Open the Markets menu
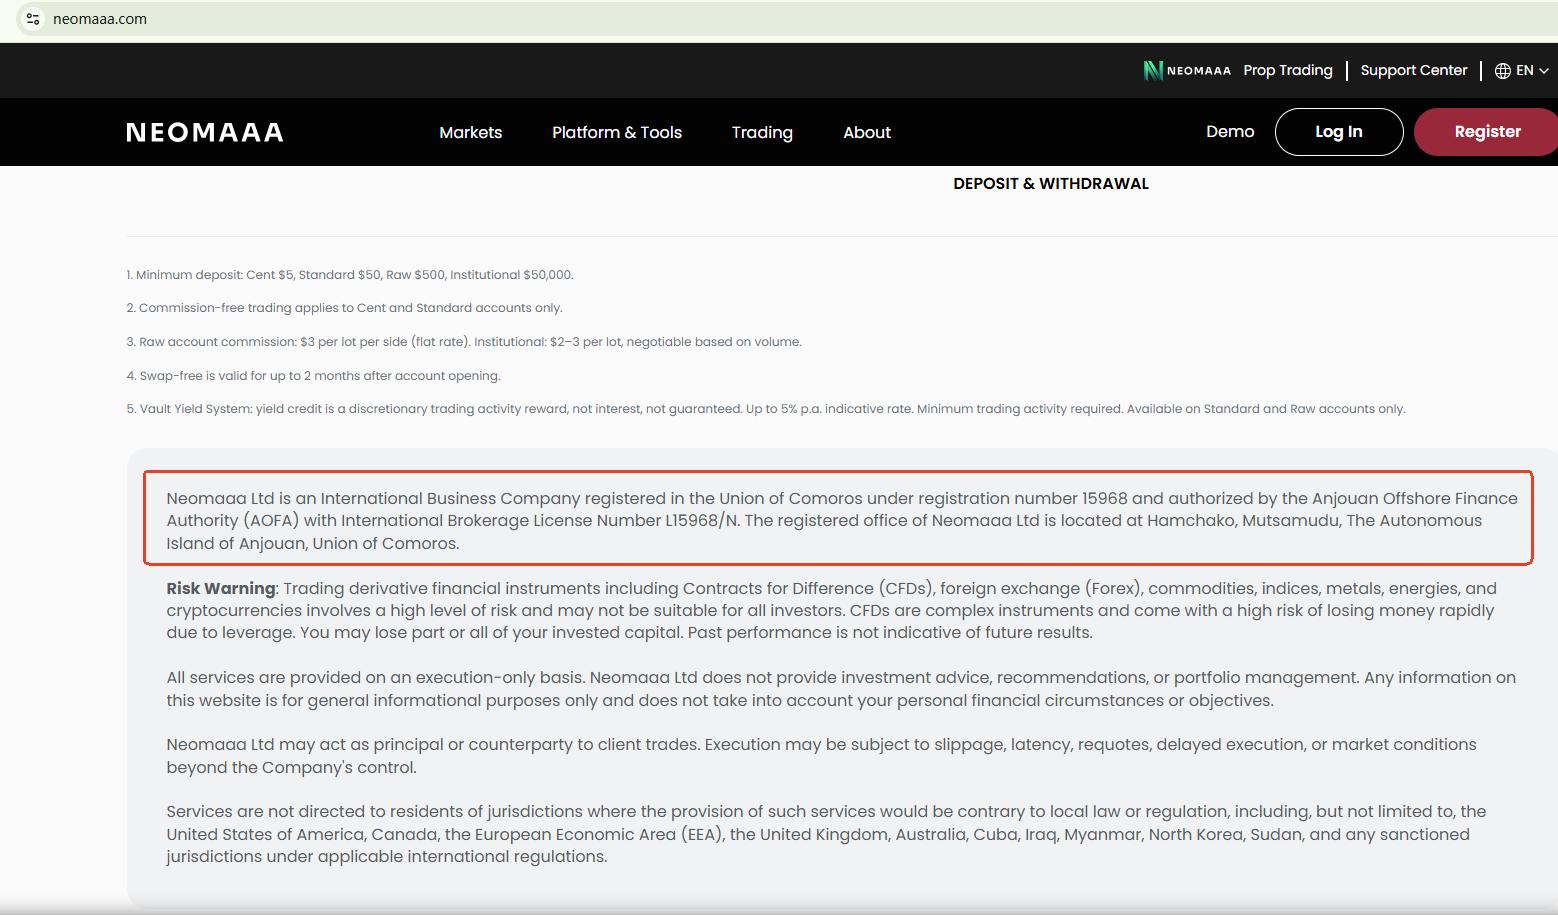 pyautogui.click(x=471, y=132)
